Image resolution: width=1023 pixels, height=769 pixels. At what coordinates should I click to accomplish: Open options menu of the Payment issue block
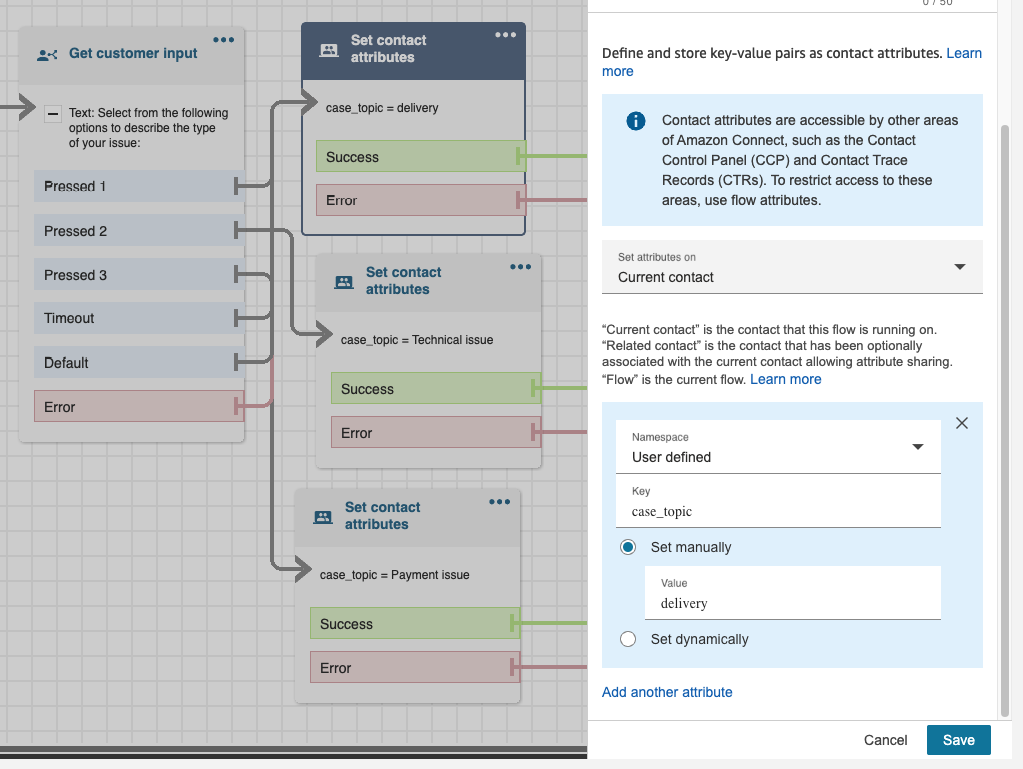coord(499,502)
